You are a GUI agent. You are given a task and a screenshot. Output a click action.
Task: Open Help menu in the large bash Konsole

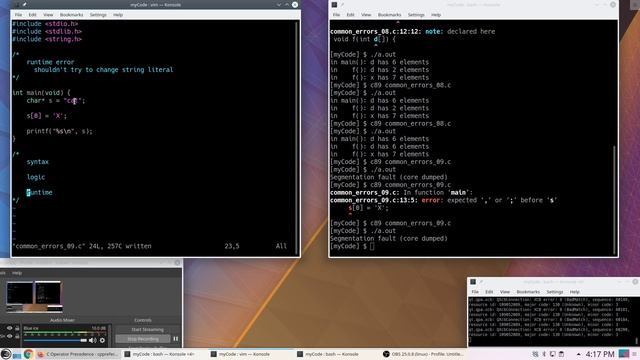(x=436, y=15)
